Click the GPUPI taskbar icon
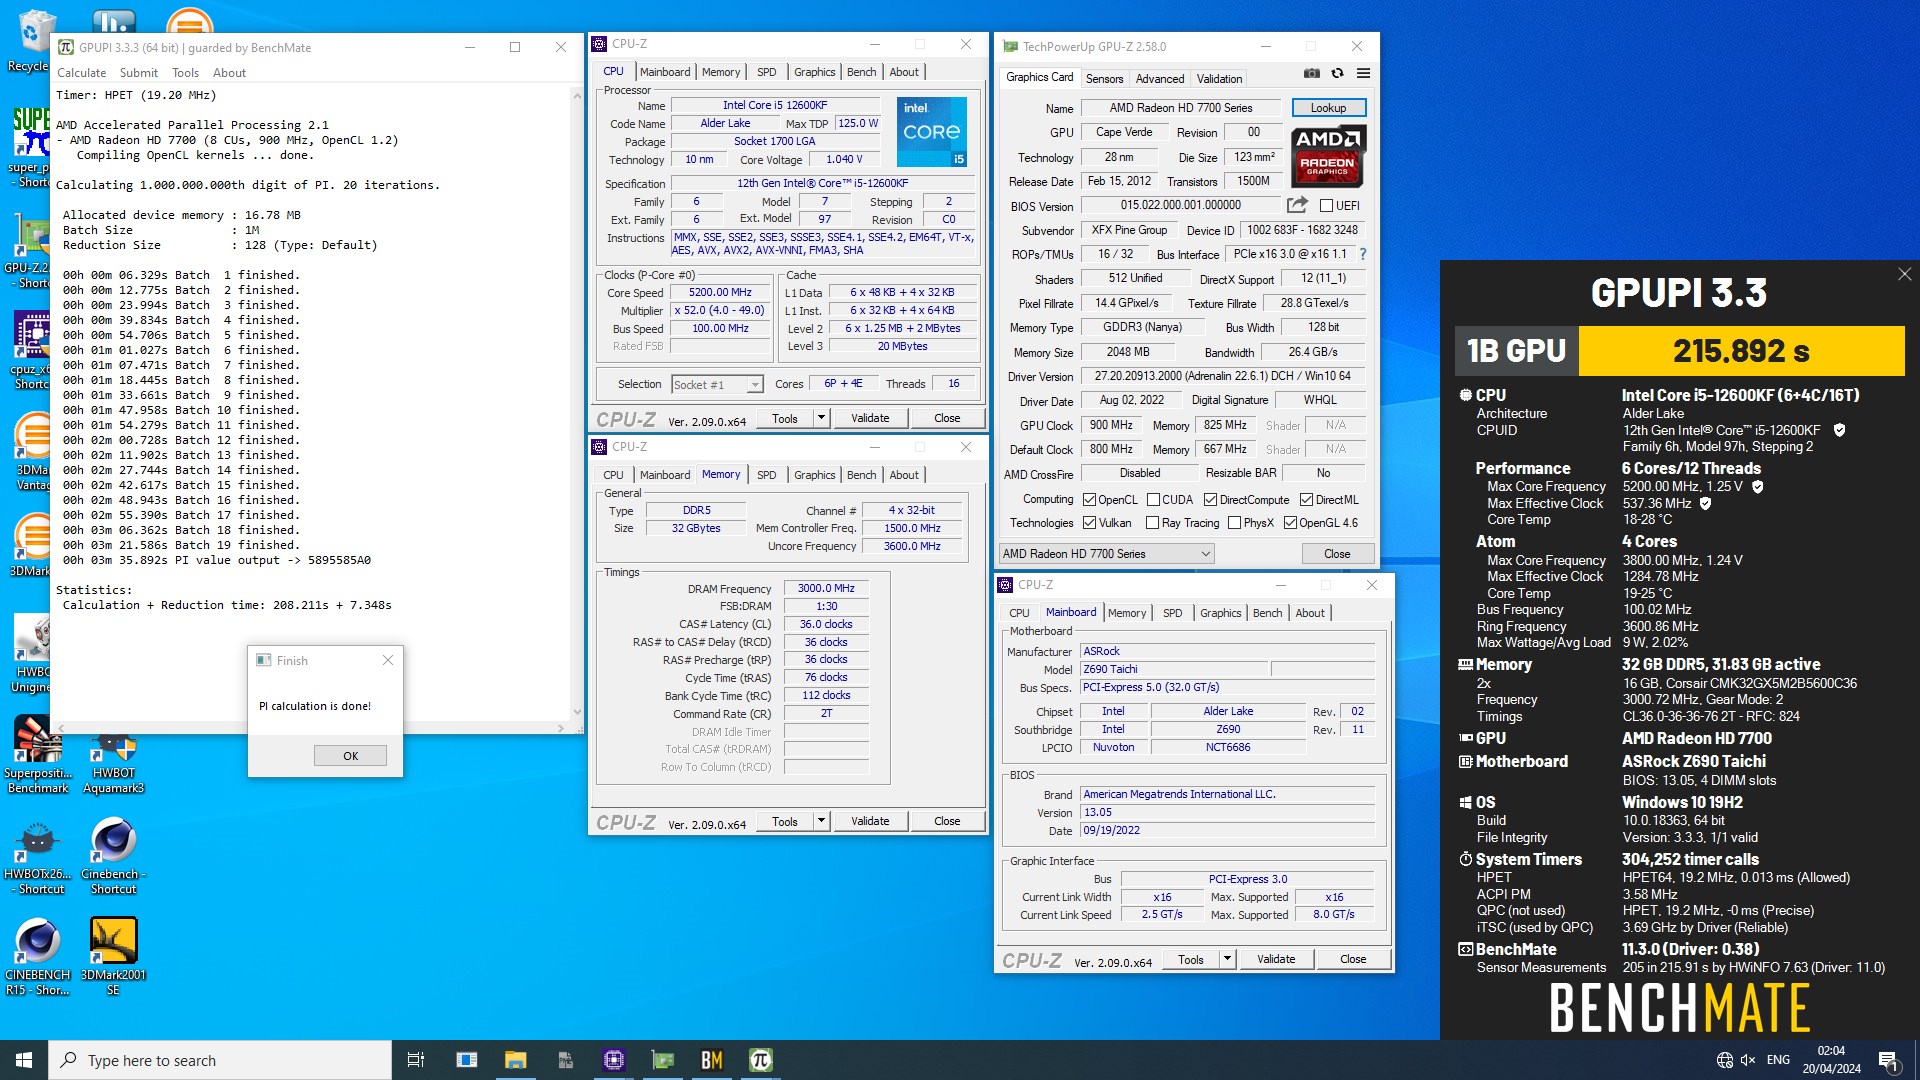The width and height of the screenshot is (1920, 1080). pyautogui.click(x=761, y=1060)
